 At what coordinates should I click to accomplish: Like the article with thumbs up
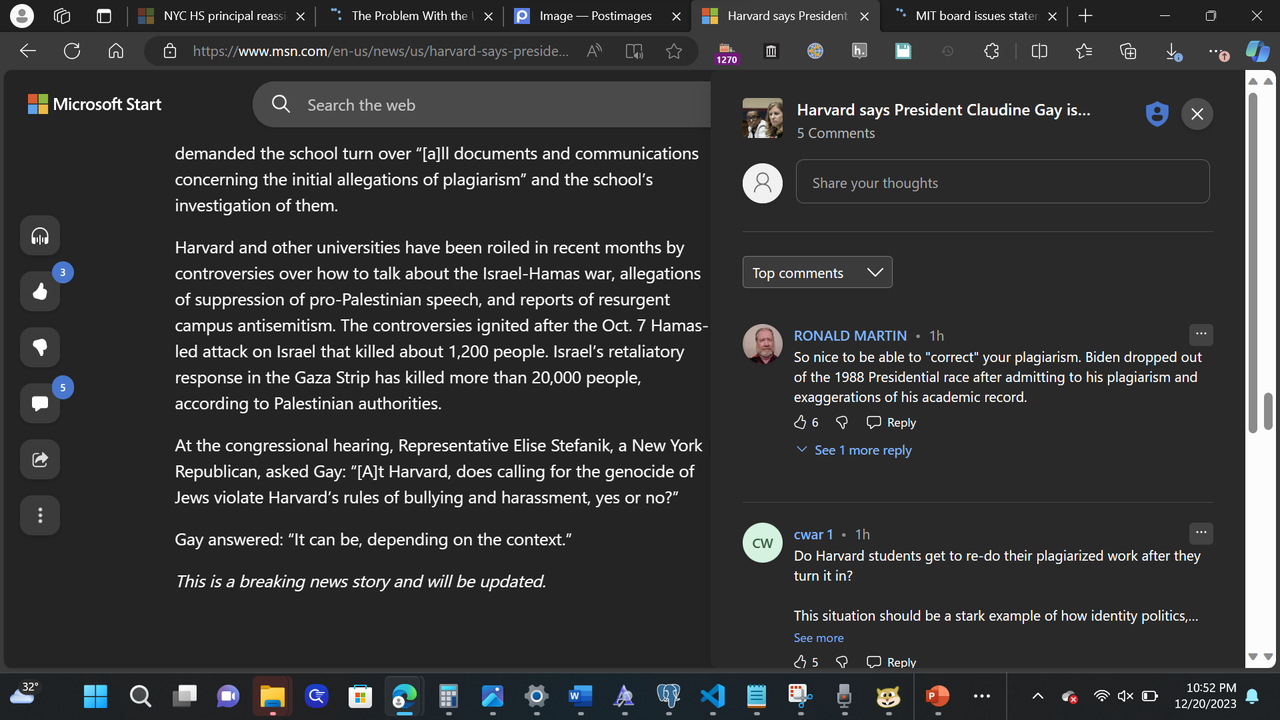click(40, 292)
